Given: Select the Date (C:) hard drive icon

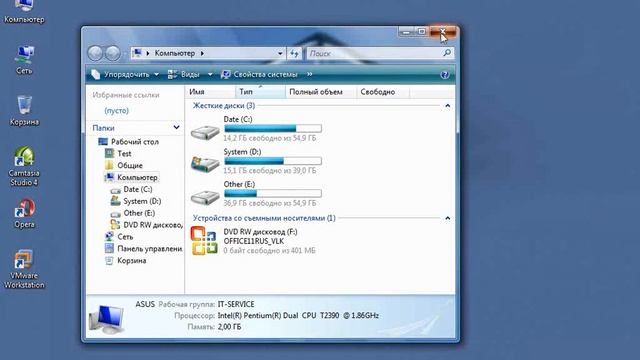Looking at the screenshot, I should (x=205, y=132).
